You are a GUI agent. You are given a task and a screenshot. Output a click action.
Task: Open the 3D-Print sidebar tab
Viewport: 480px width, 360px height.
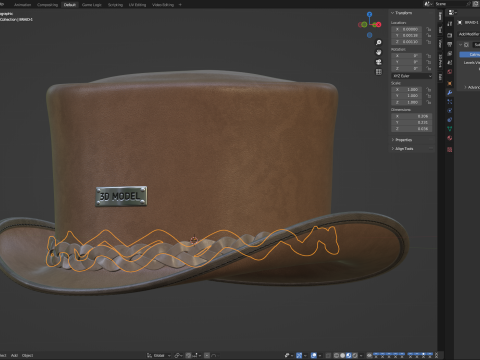[440, 61]
